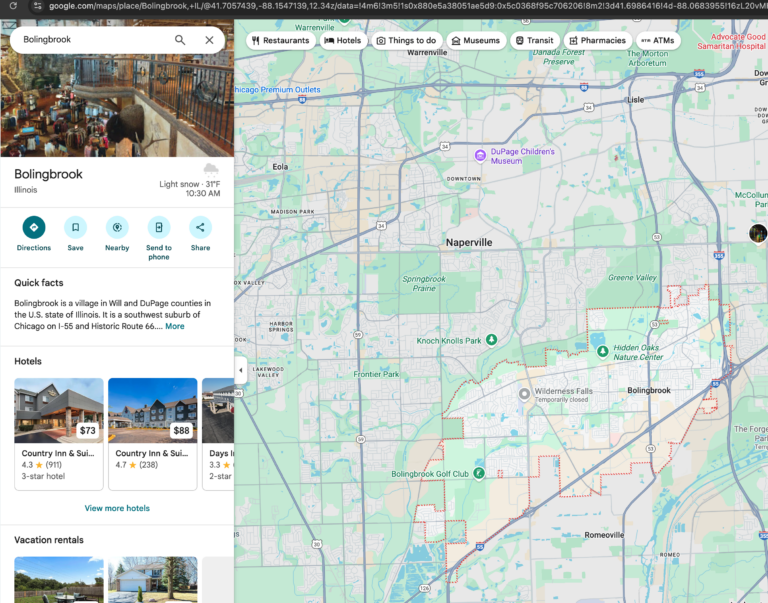The image size is (768, 603).
Task: Click the Directions icon button
Action: pos(33,227)
